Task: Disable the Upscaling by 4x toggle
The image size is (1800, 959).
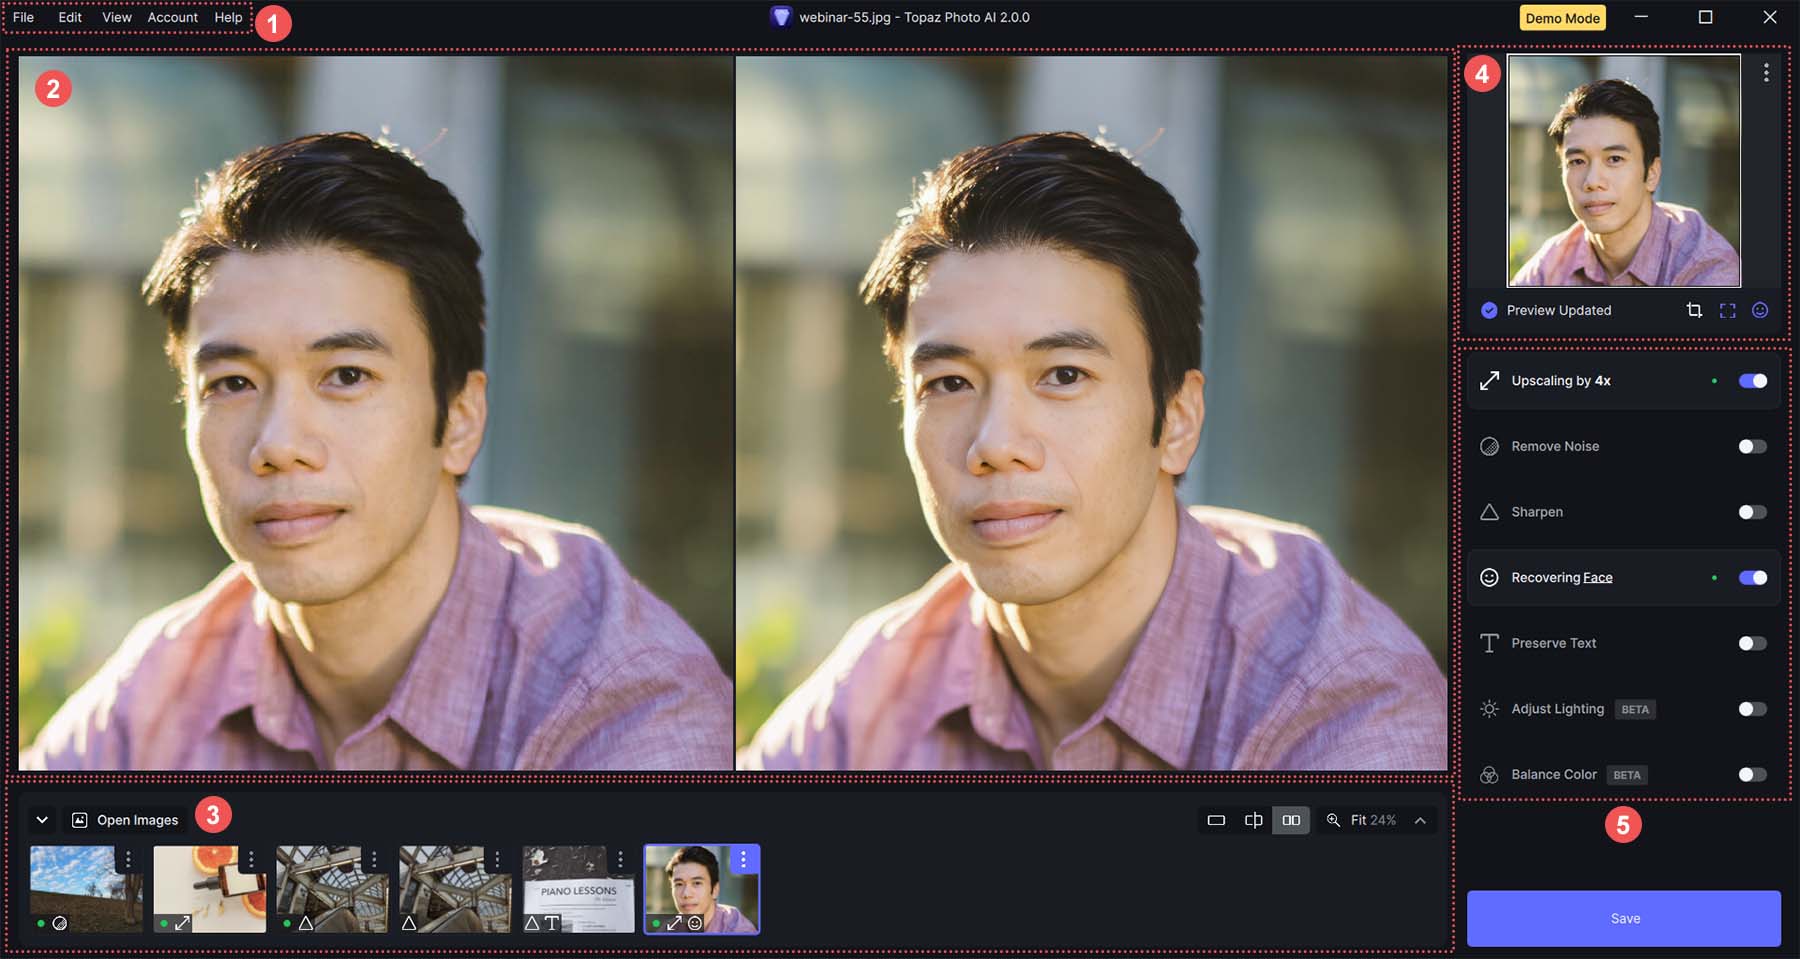Action: pyautogui.click(x=1752, y=381)
